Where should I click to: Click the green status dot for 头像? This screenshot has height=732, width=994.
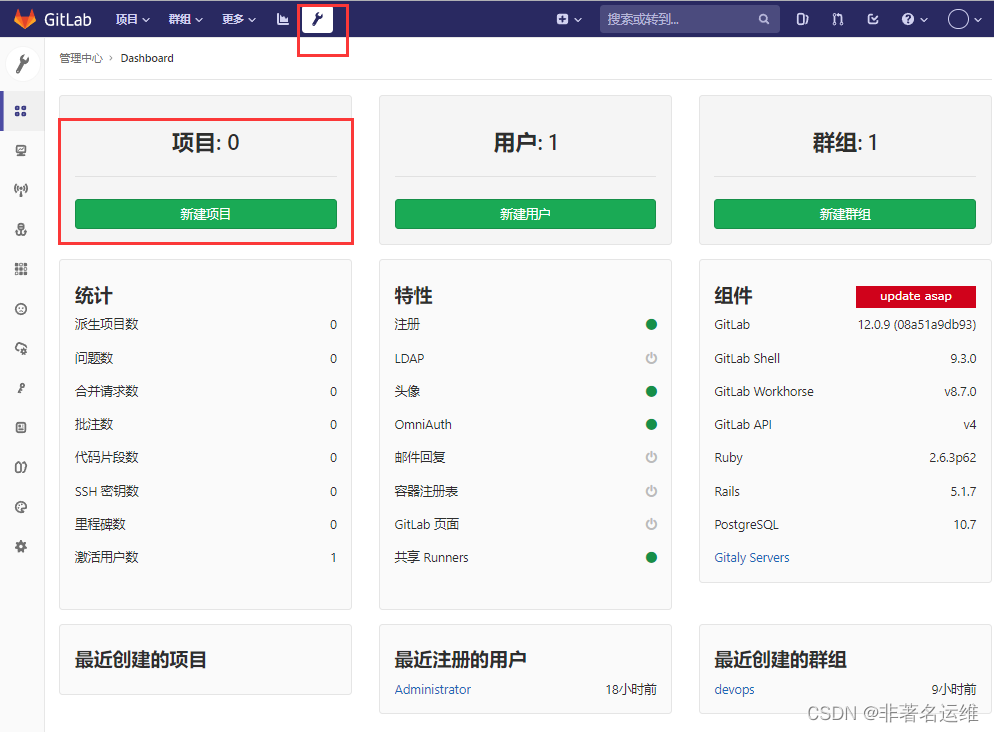pyautogui.click(x=651, y=391)
